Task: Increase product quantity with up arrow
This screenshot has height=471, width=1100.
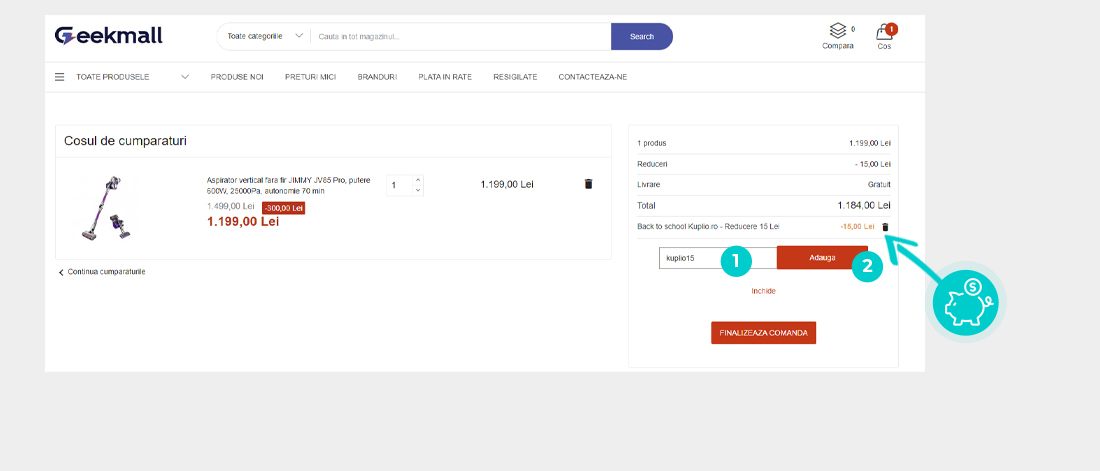Action: click(418, 180)
